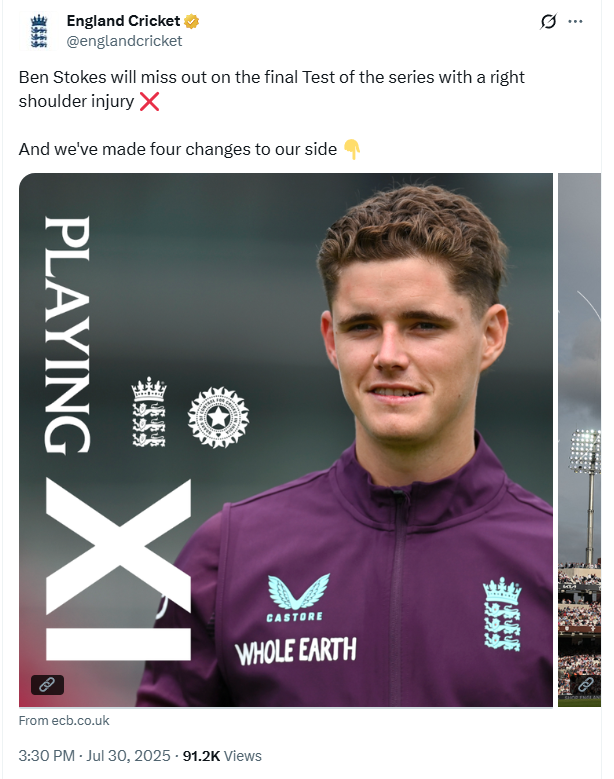The width and height of the screenshot is (614, 779).
Task: Follow the 'From ecb.co.uk' source link
Action: [x=64, y=720]
